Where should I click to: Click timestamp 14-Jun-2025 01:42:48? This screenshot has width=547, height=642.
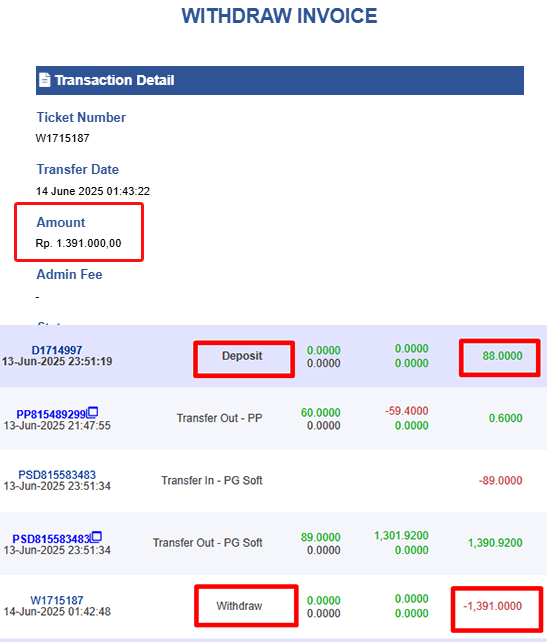pyautogui.click(x=57, y=611)
